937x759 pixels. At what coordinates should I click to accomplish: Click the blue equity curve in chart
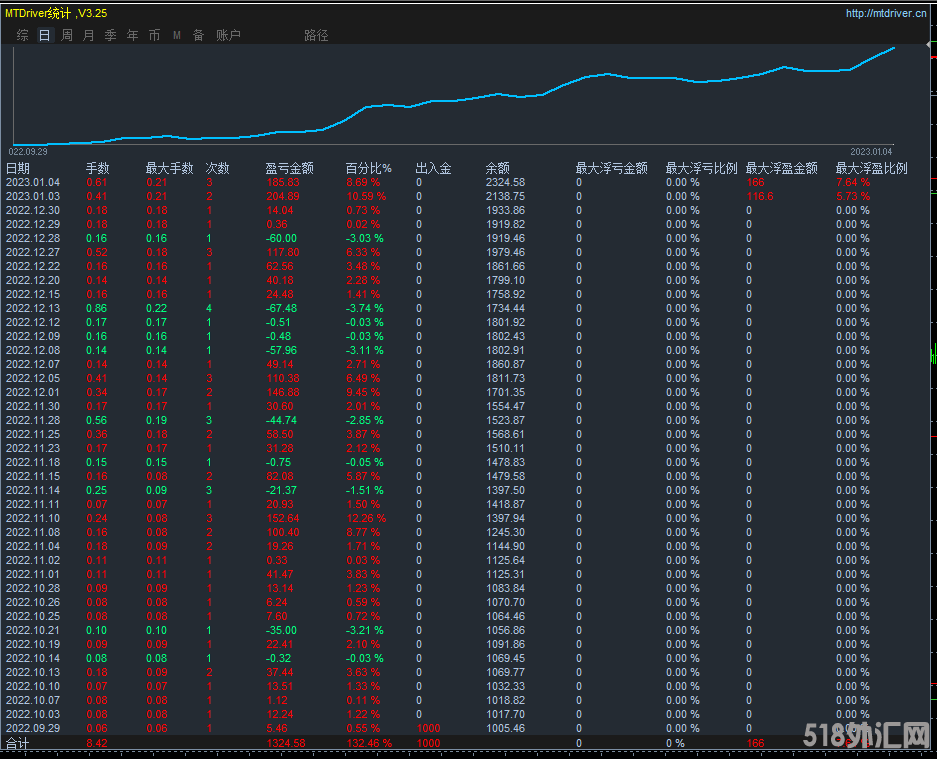coord(454,100)
